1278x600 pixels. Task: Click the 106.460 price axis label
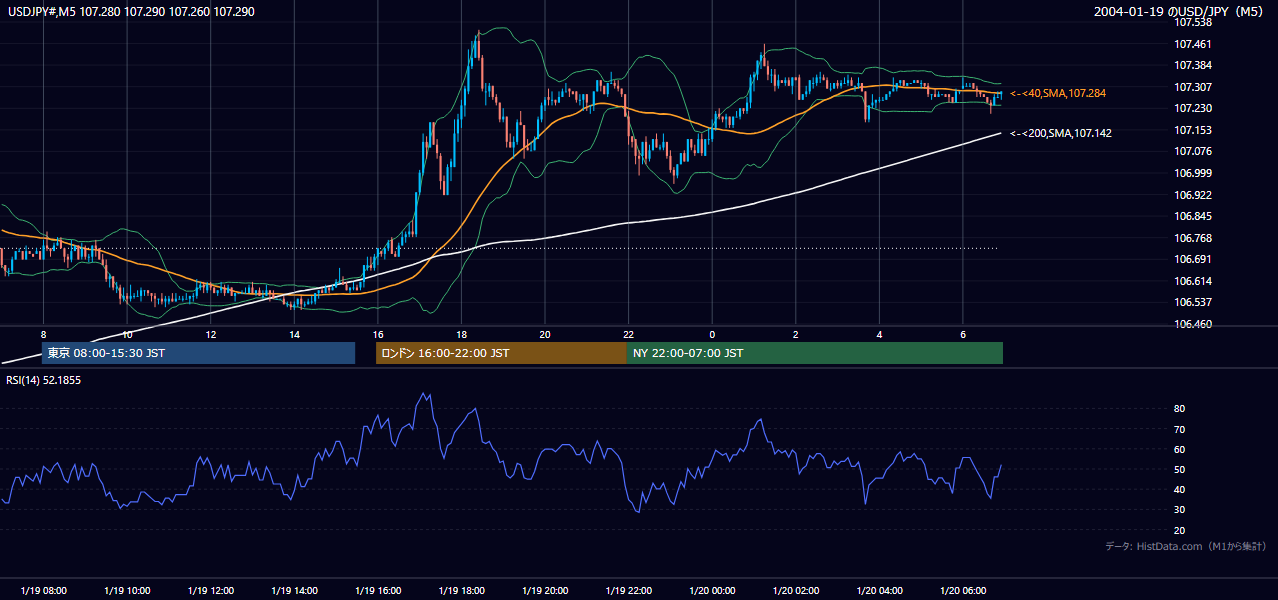coord(1194,324)
